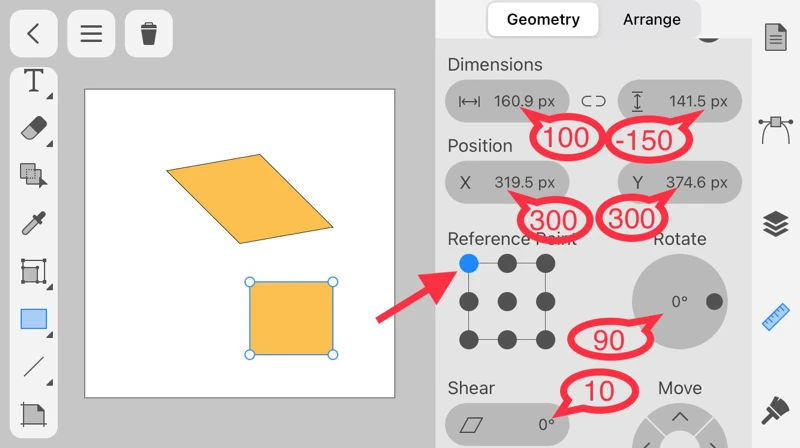Toggle the aspect ratio link lock
Viewport: 800px width, 448px height.
pos(594,101)
